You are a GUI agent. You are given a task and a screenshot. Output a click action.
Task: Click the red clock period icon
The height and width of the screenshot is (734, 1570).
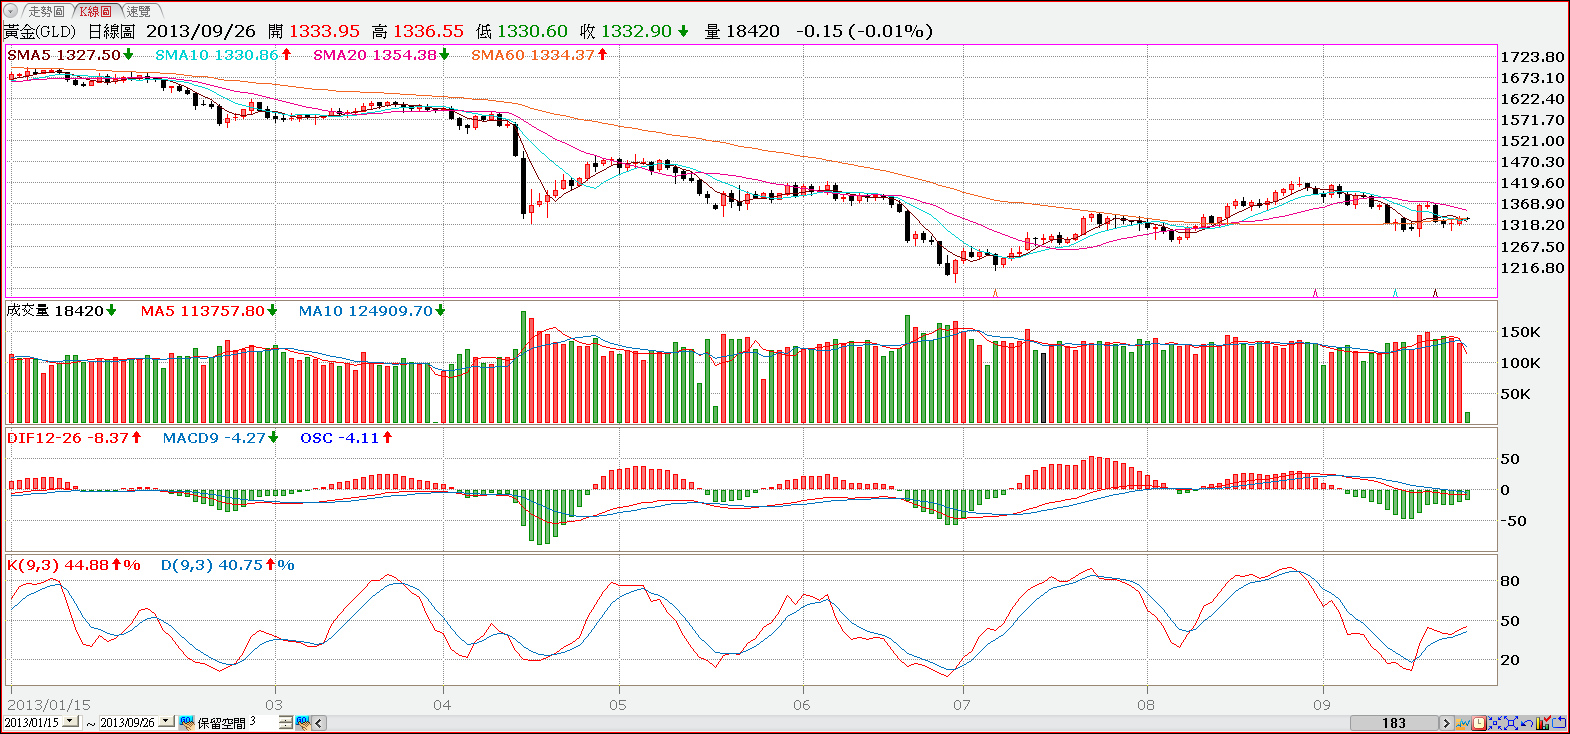click(1479, 723)
